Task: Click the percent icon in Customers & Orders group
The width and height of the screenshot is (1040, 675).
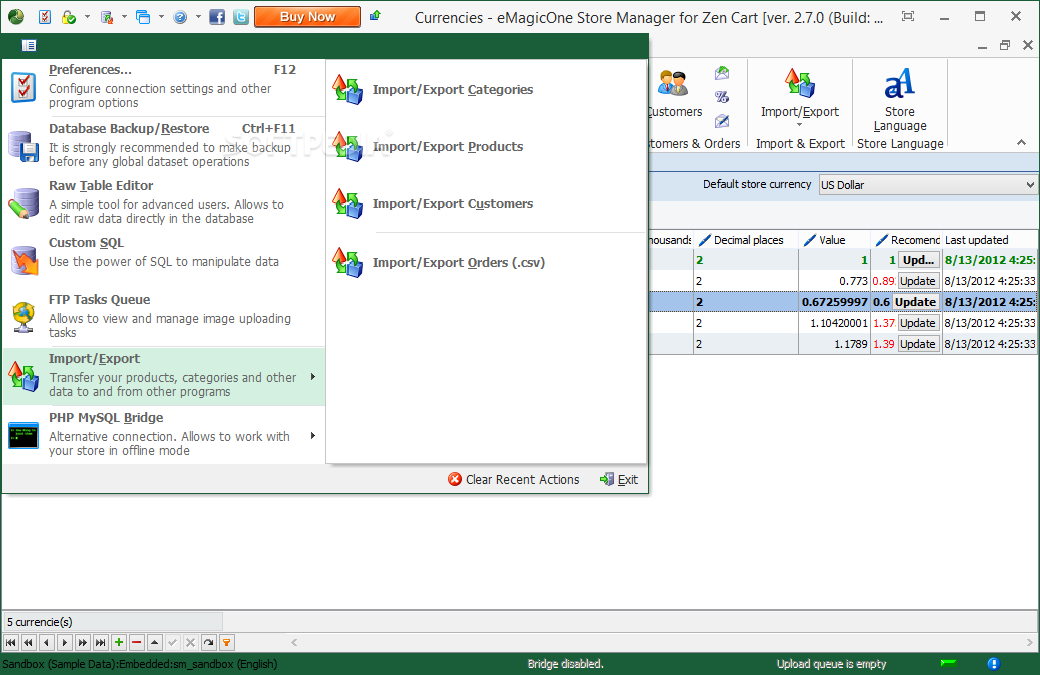Action: (722, 97)
